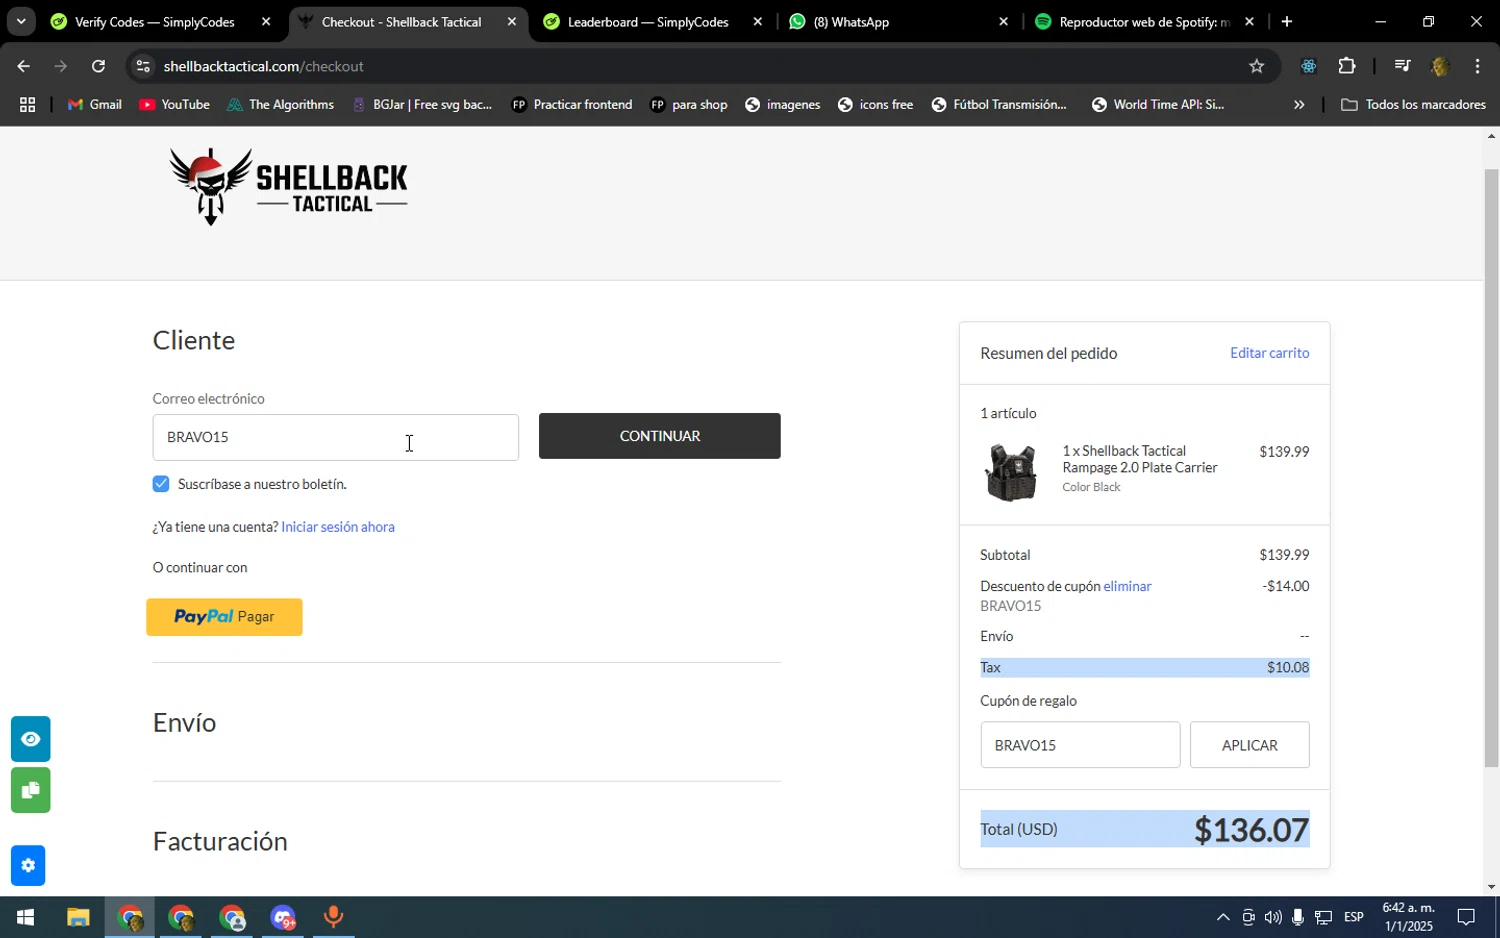
Task: Open Practicar frontend bookmark
Action: (572, 104)
